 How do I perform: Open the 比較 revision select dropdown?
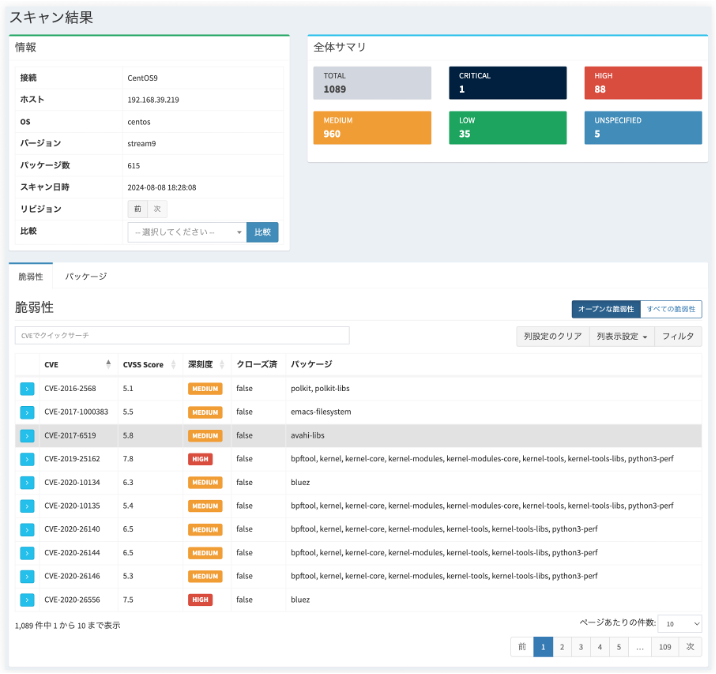click(187, 232)
